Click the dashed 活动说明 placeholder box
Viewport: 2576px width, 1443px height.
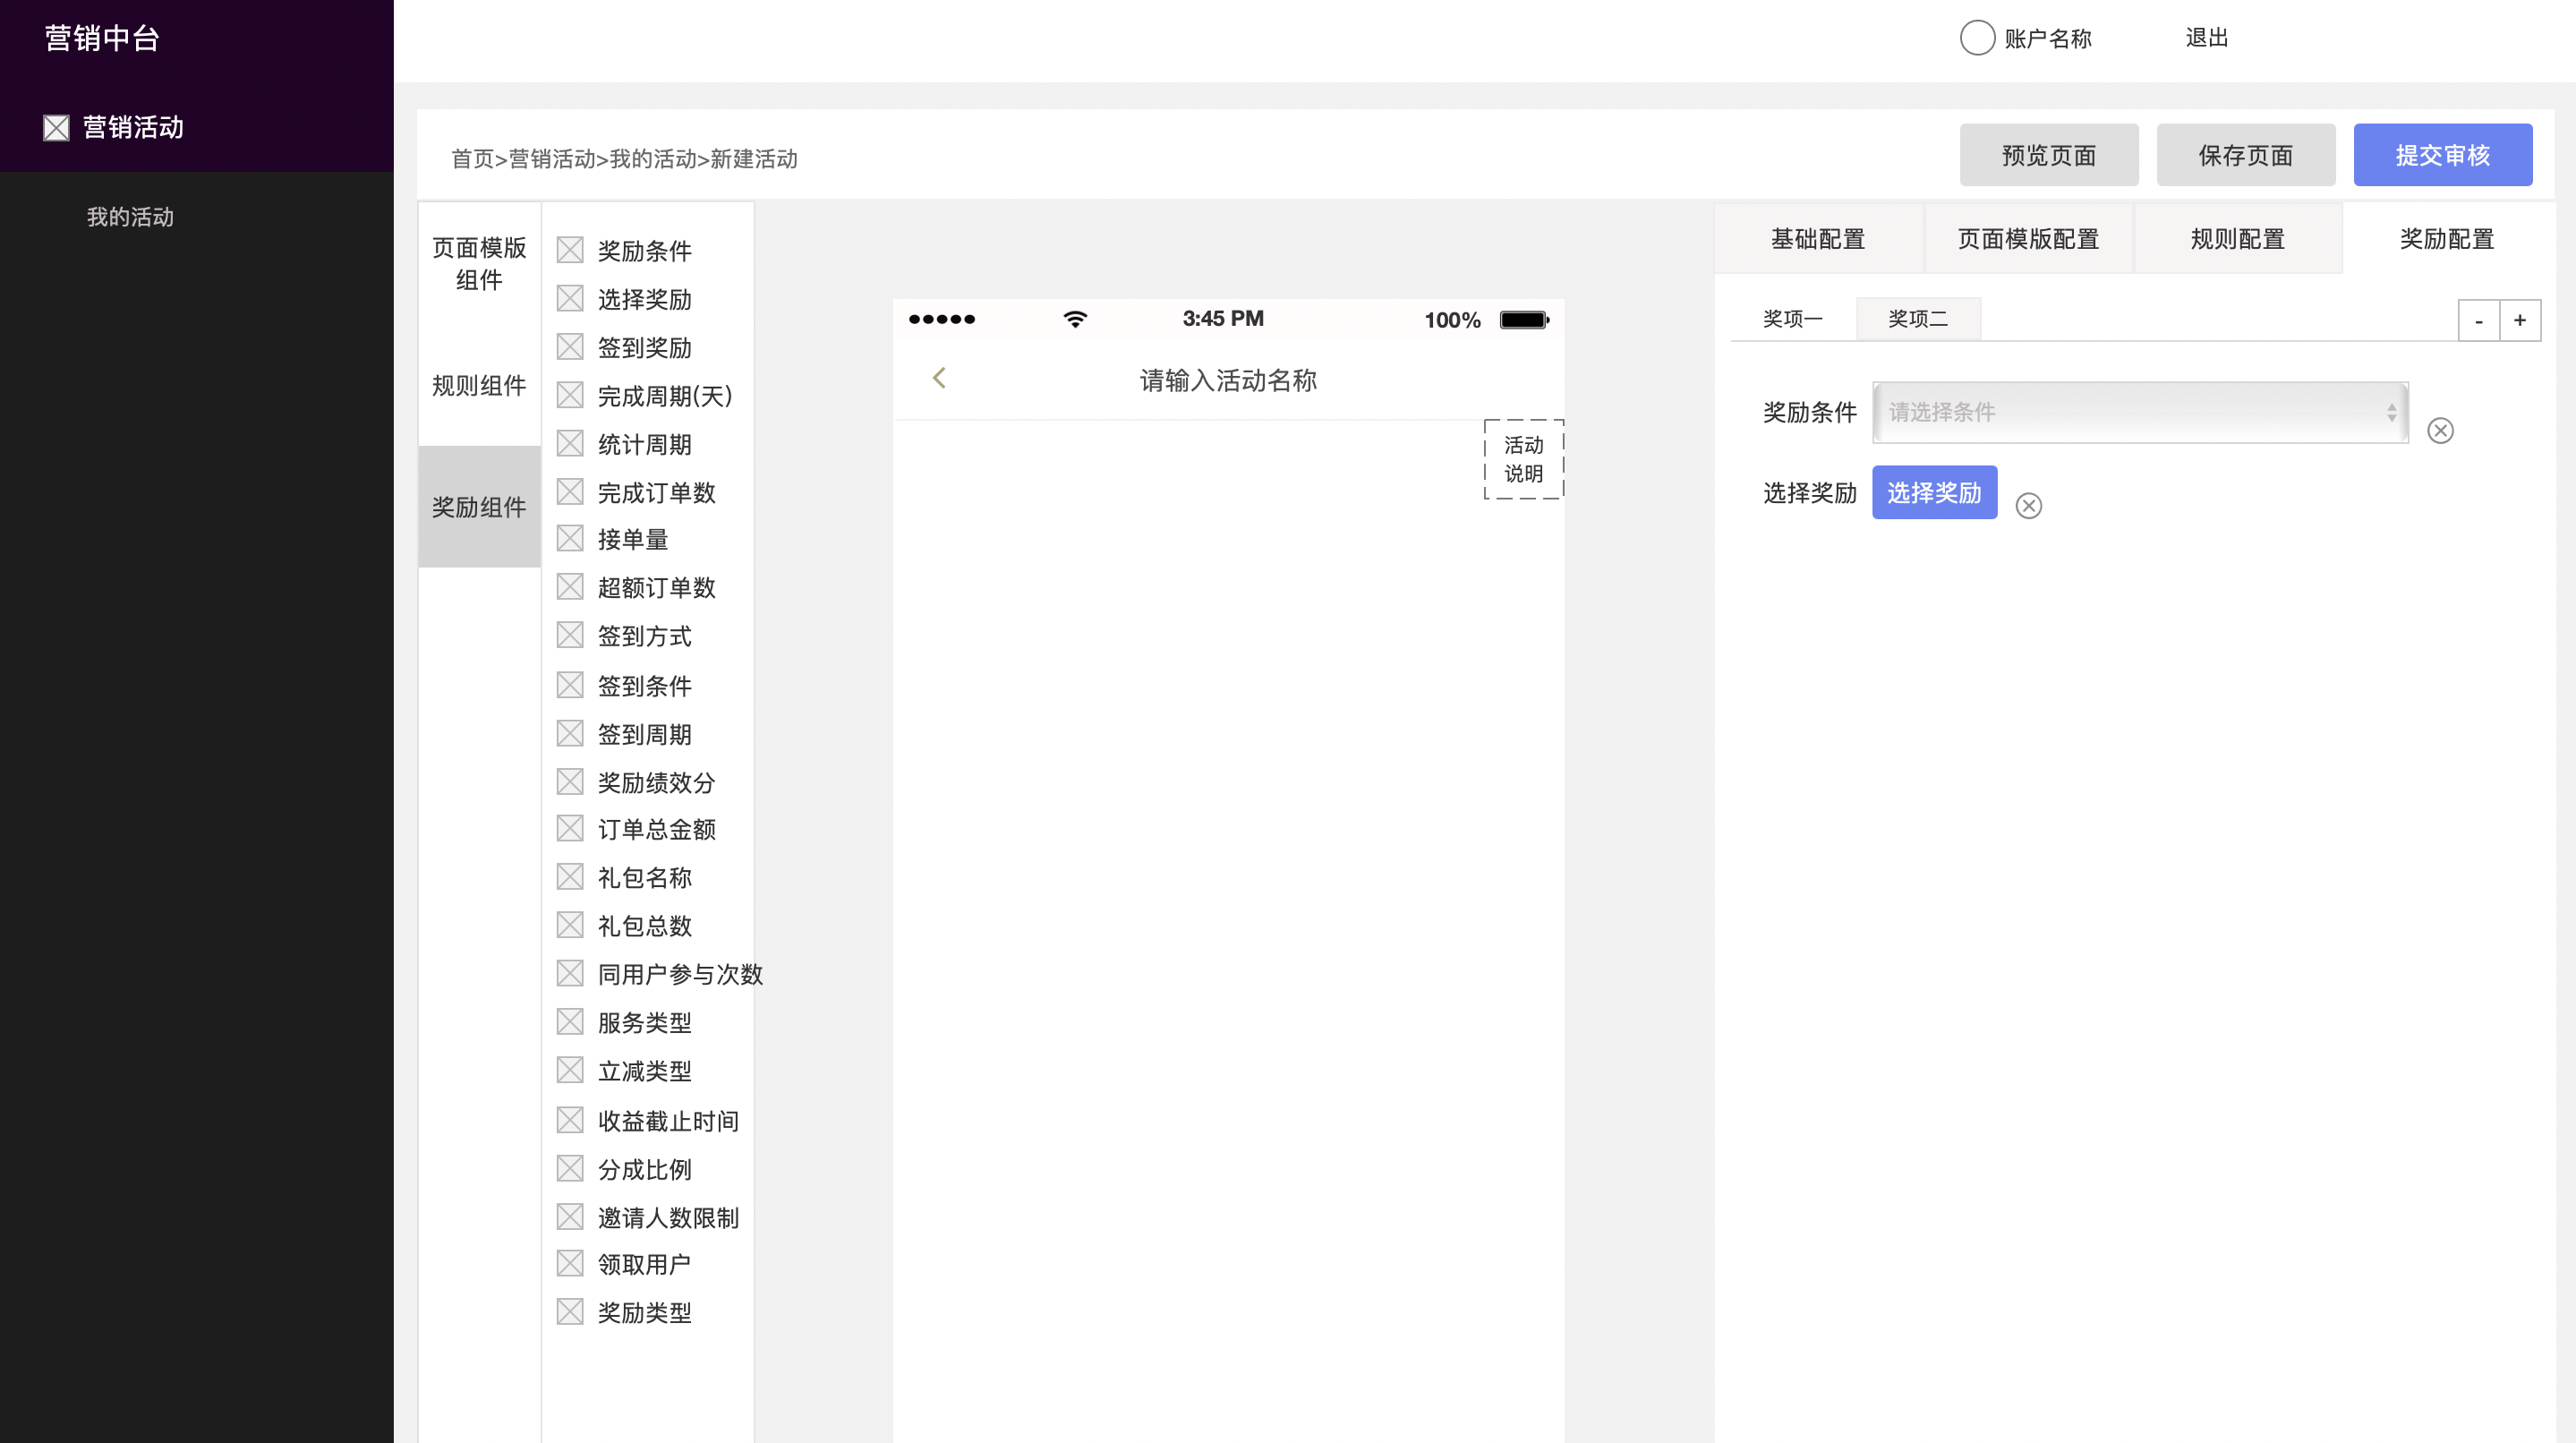coord(1523,459)
